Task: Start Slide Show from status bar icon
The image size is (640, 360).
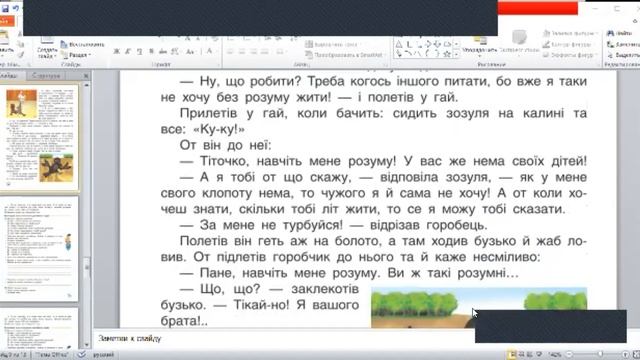Action: coord(539,354)
